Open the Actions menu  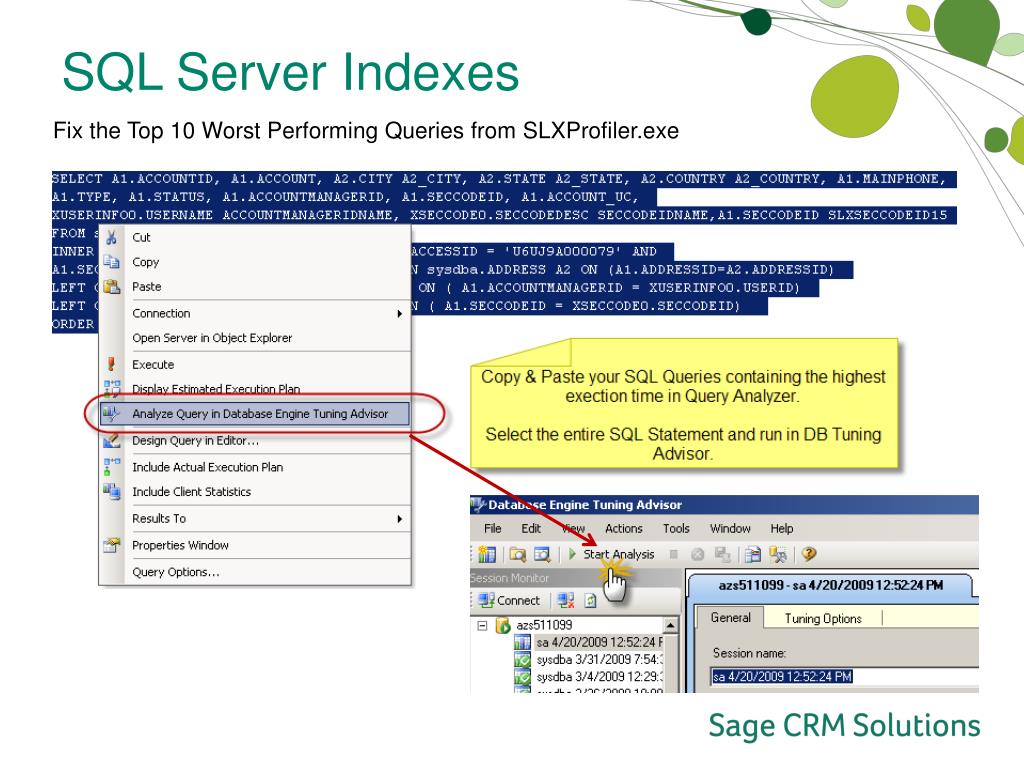624,528
